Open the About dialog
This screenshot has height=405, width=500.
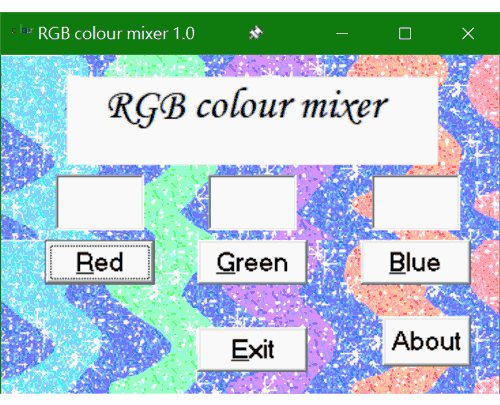(x=427, y=341)
